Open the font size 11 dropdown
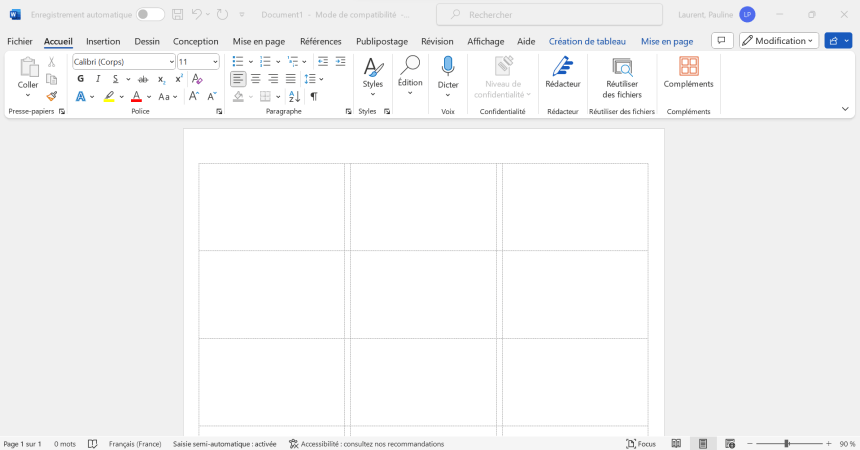 click(x=215, y=62)
